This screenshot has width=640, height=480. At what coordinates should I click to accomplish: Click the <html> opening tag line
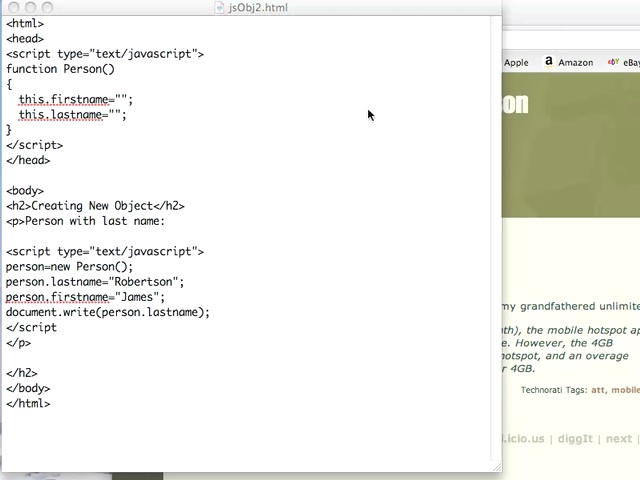point(25,23)
